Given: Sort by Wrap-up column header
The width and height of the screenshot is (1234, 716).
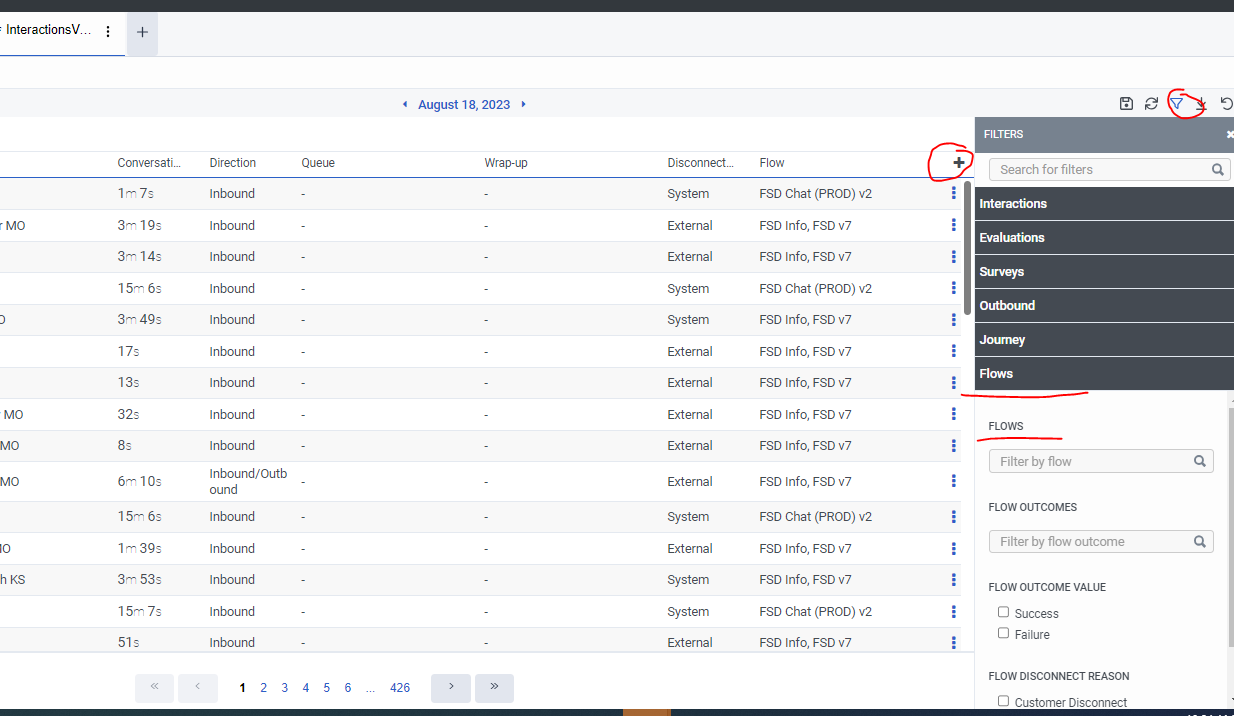Looking at the screenshot, I should click(x=506, y=163).
